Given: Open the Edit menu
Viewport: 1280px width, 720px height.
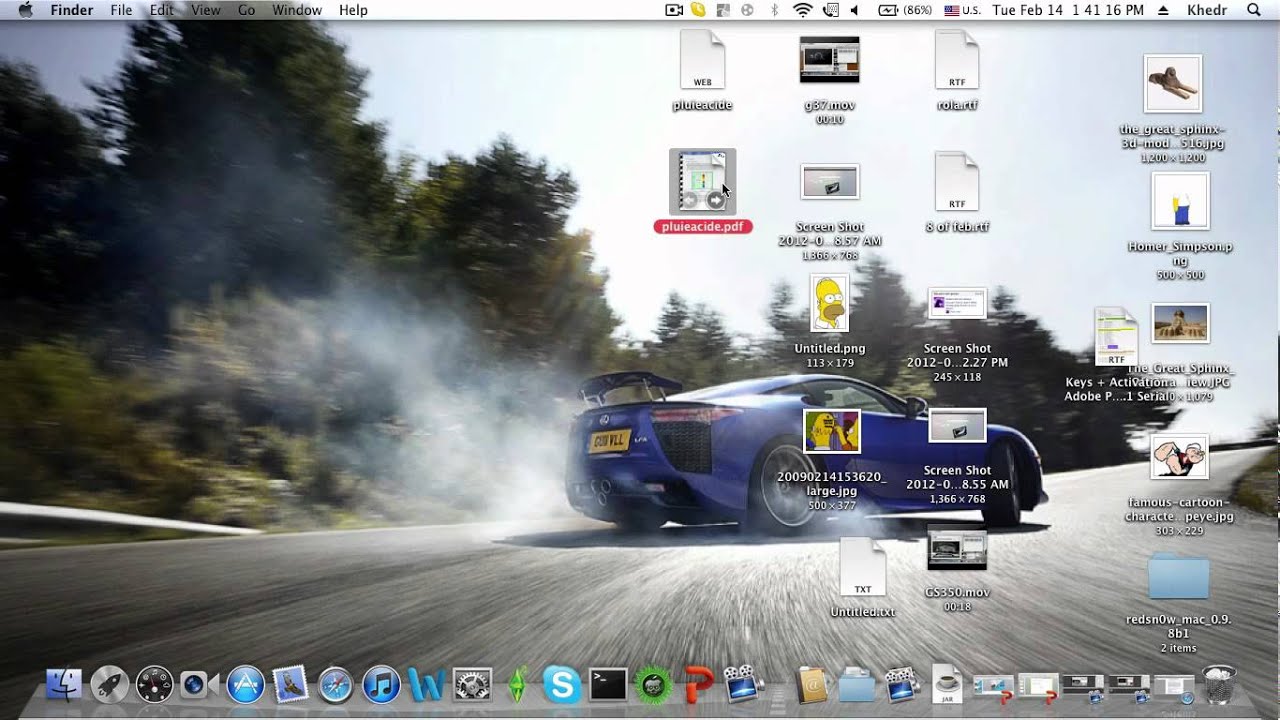Looking at the screenshot, I should tap(161, 10).
